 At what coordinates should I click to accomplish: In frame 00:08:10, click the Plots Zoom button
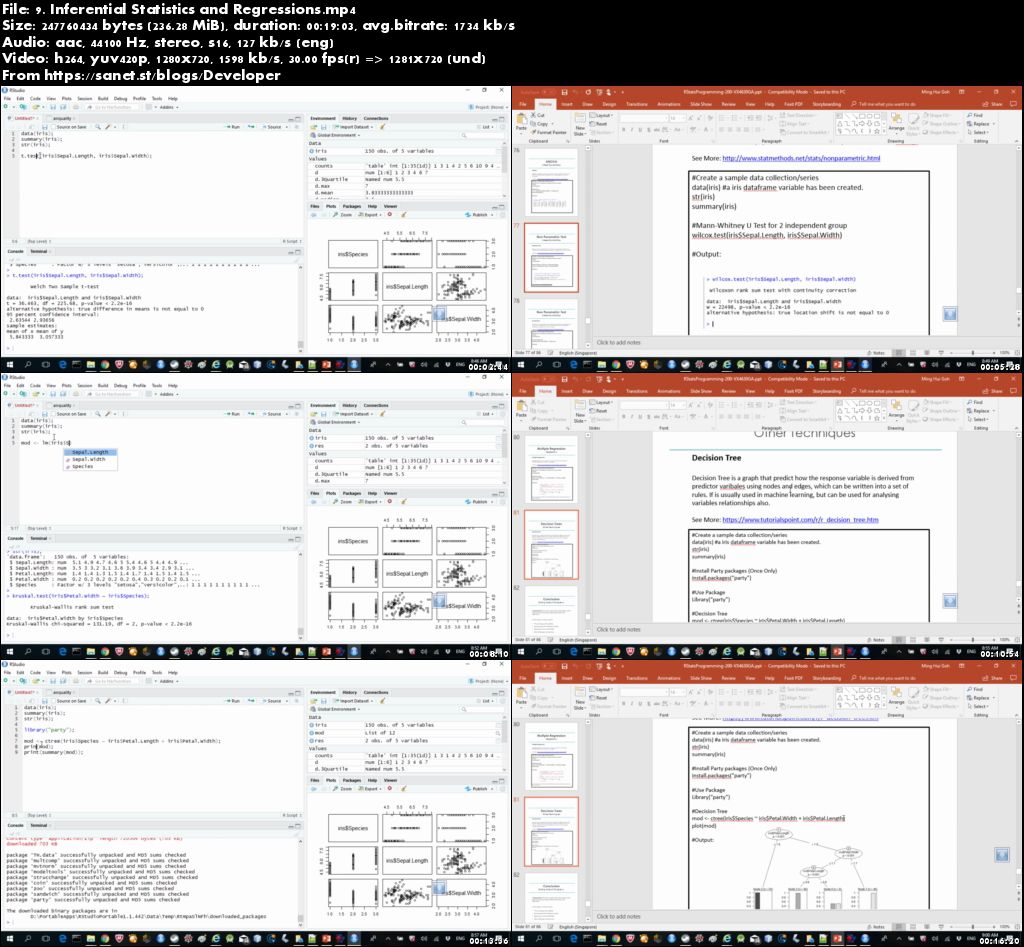[x=343, y=502]
